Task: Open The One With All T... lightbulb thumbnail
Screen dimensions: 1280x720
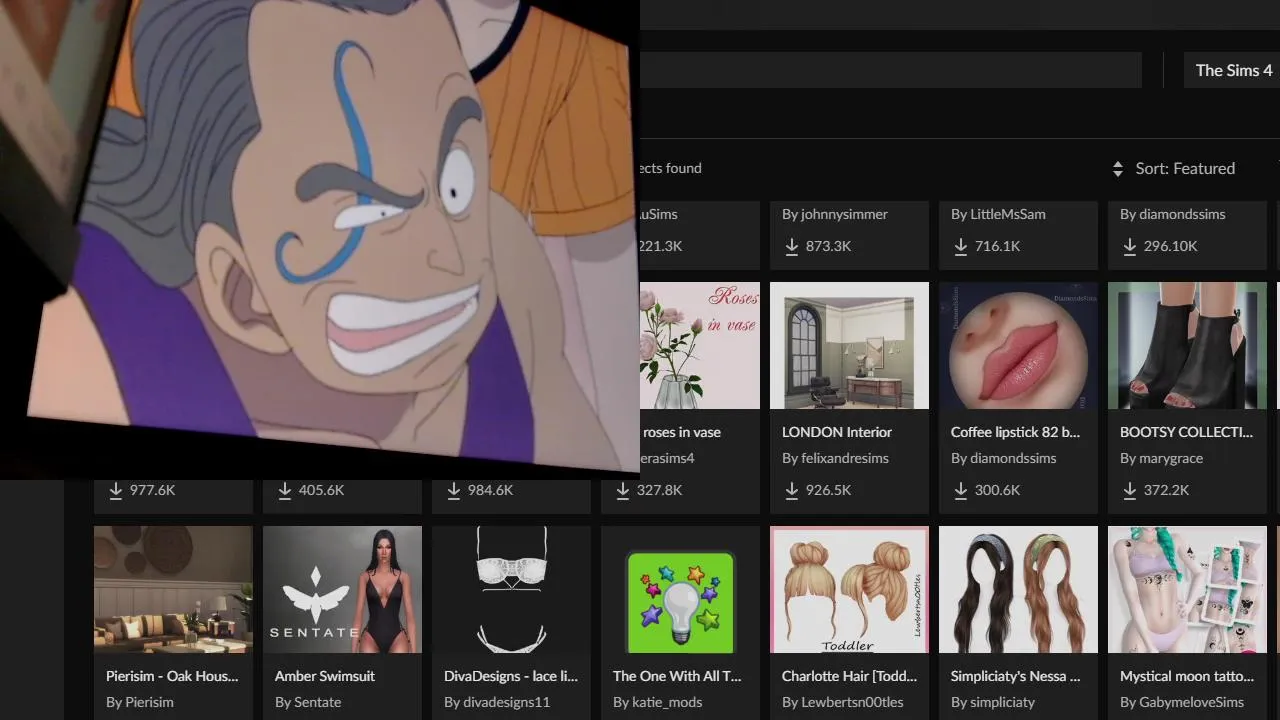Action: [x=680, y=589]
